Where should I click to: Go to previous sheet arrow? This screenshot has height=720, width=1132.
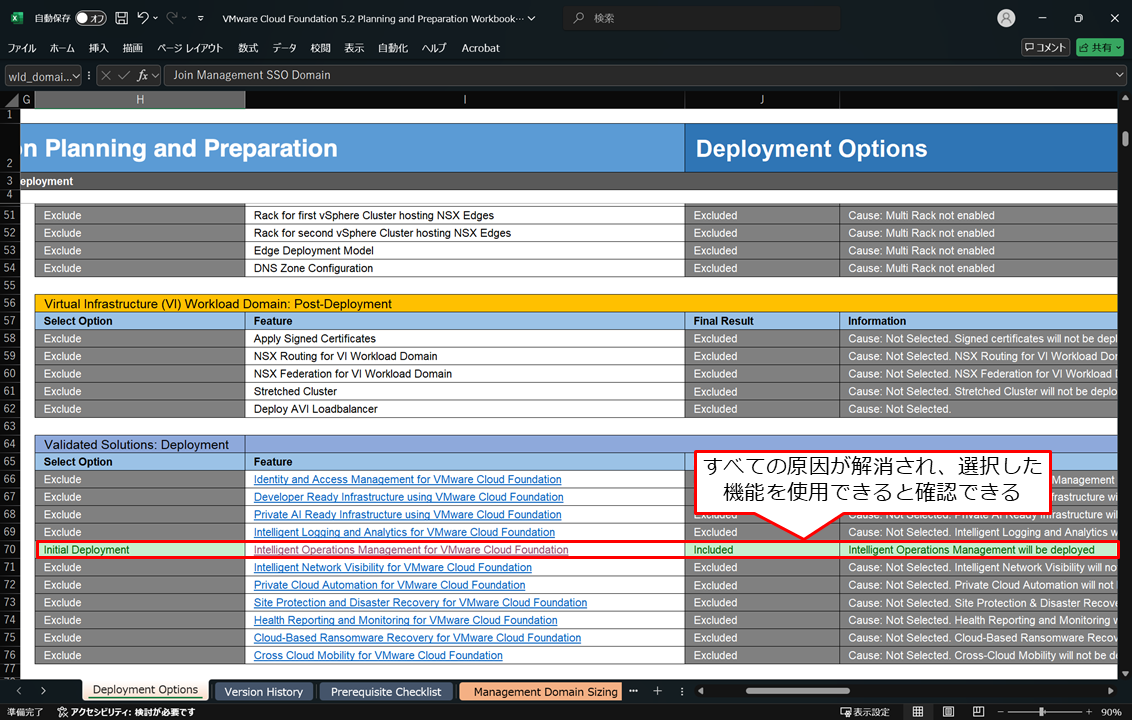tap(19, 691)
